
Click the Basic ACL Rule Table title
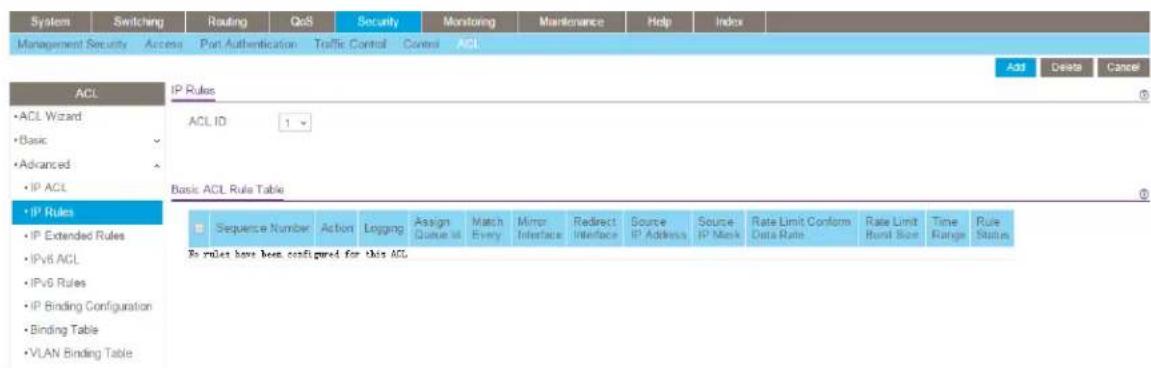pyautogui.click(x=227, y=190)
